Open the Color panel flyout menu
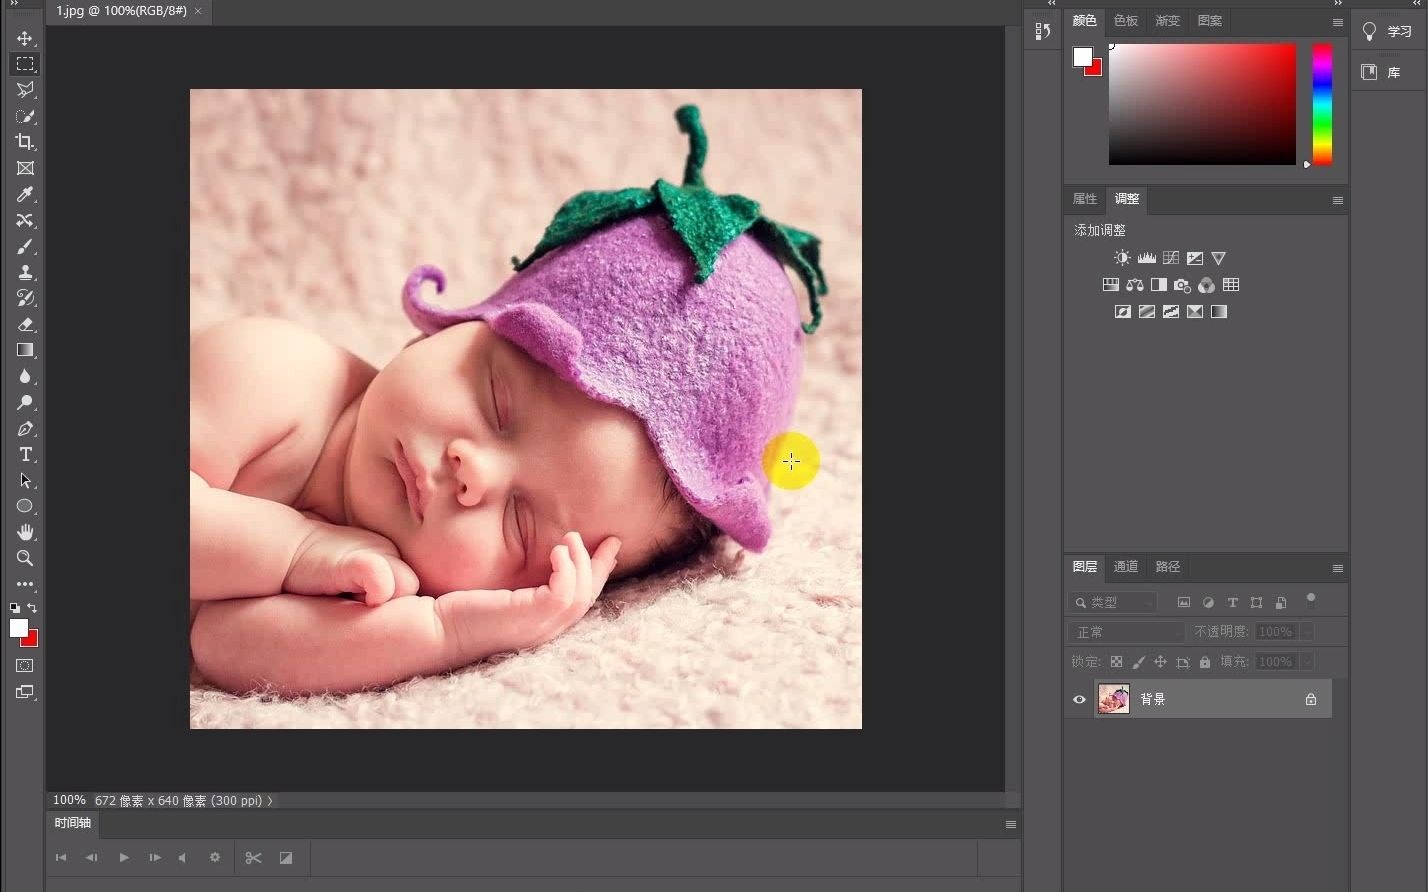This screenshot has width=1428, height=892. click(1337, 22)
